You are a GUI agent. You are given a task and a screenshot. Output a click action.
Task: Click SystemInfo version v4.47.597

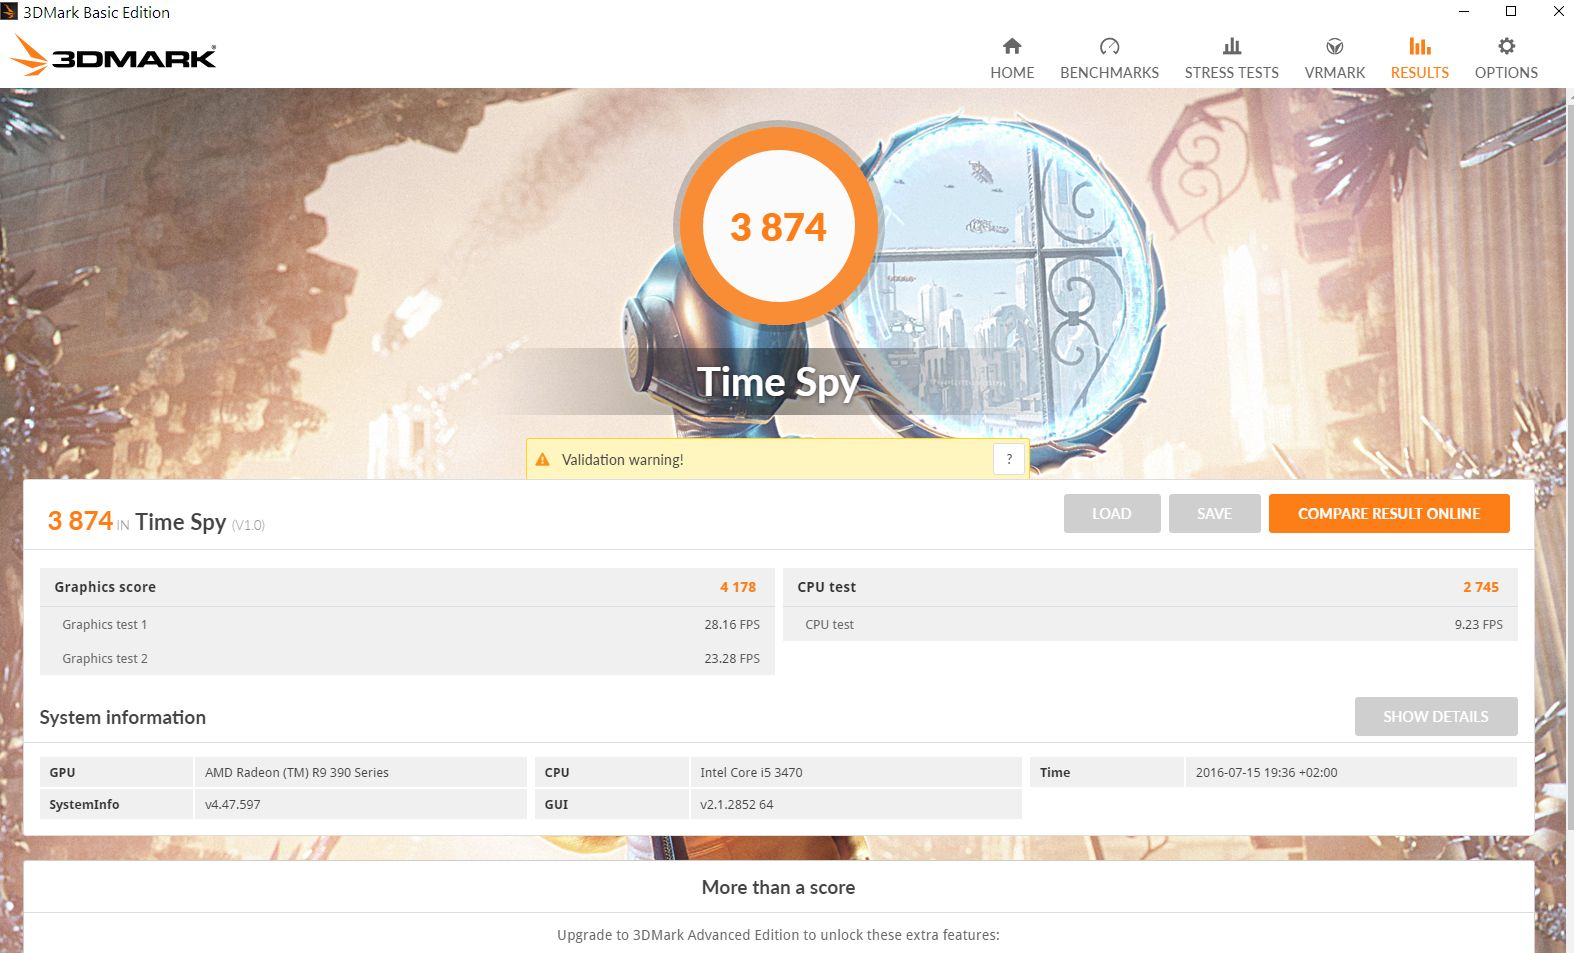pyautogui.click(x=232, y=804)
